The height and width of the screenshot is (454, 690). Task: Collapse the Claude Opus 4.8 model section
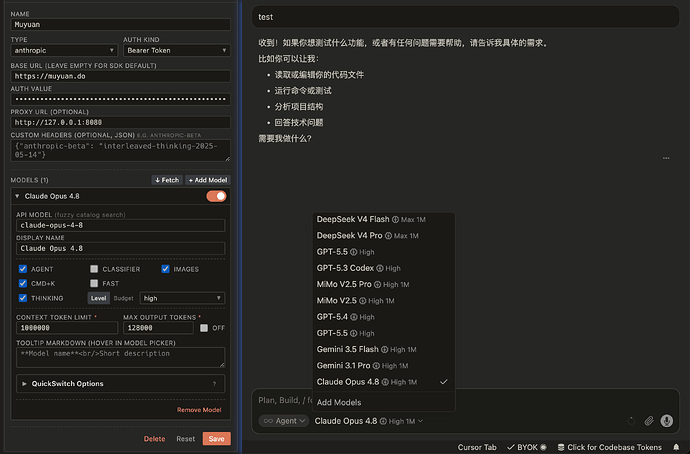(17, 196)
